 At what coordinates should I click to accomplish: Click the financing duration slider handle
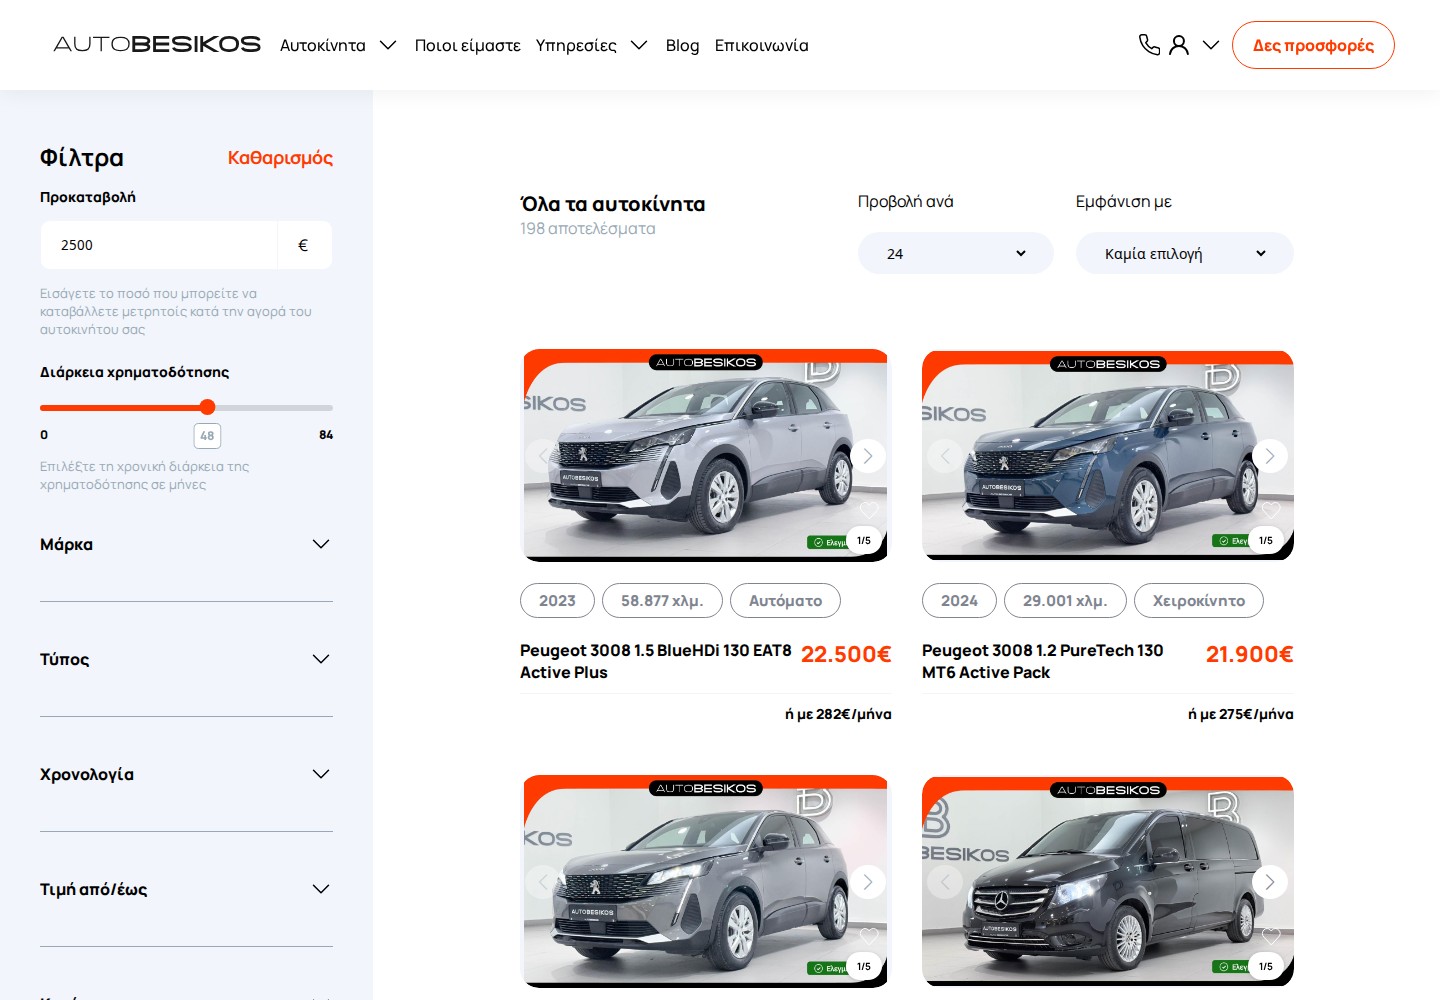coord(207,407)
